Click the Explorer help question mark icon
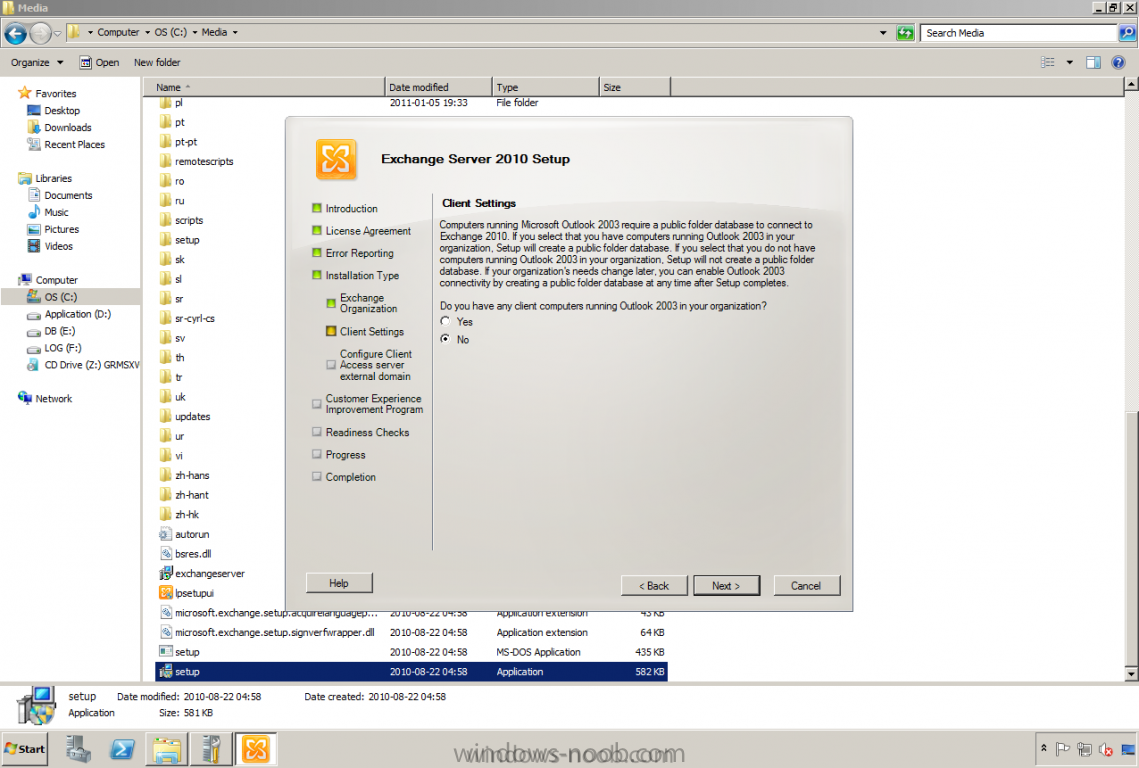This screenshot has height=768, width=1139. click(1119, 62)
